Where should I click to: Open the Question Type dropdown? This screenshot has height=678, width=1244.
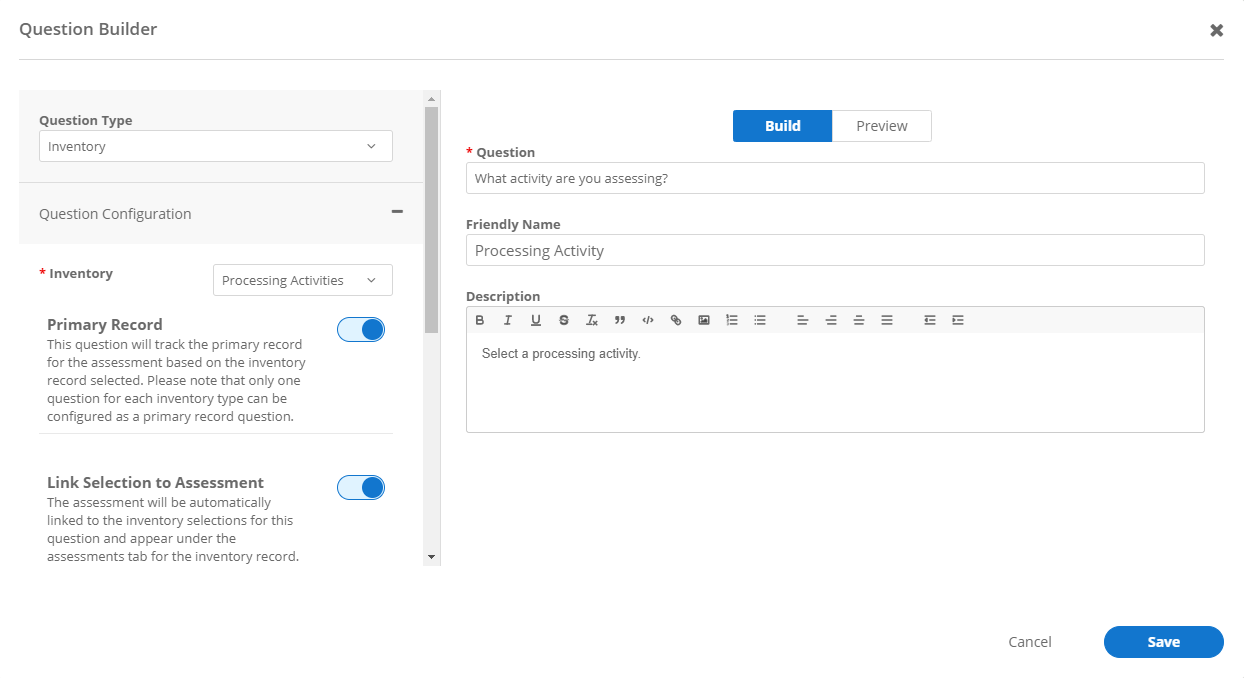pos(216,146)
